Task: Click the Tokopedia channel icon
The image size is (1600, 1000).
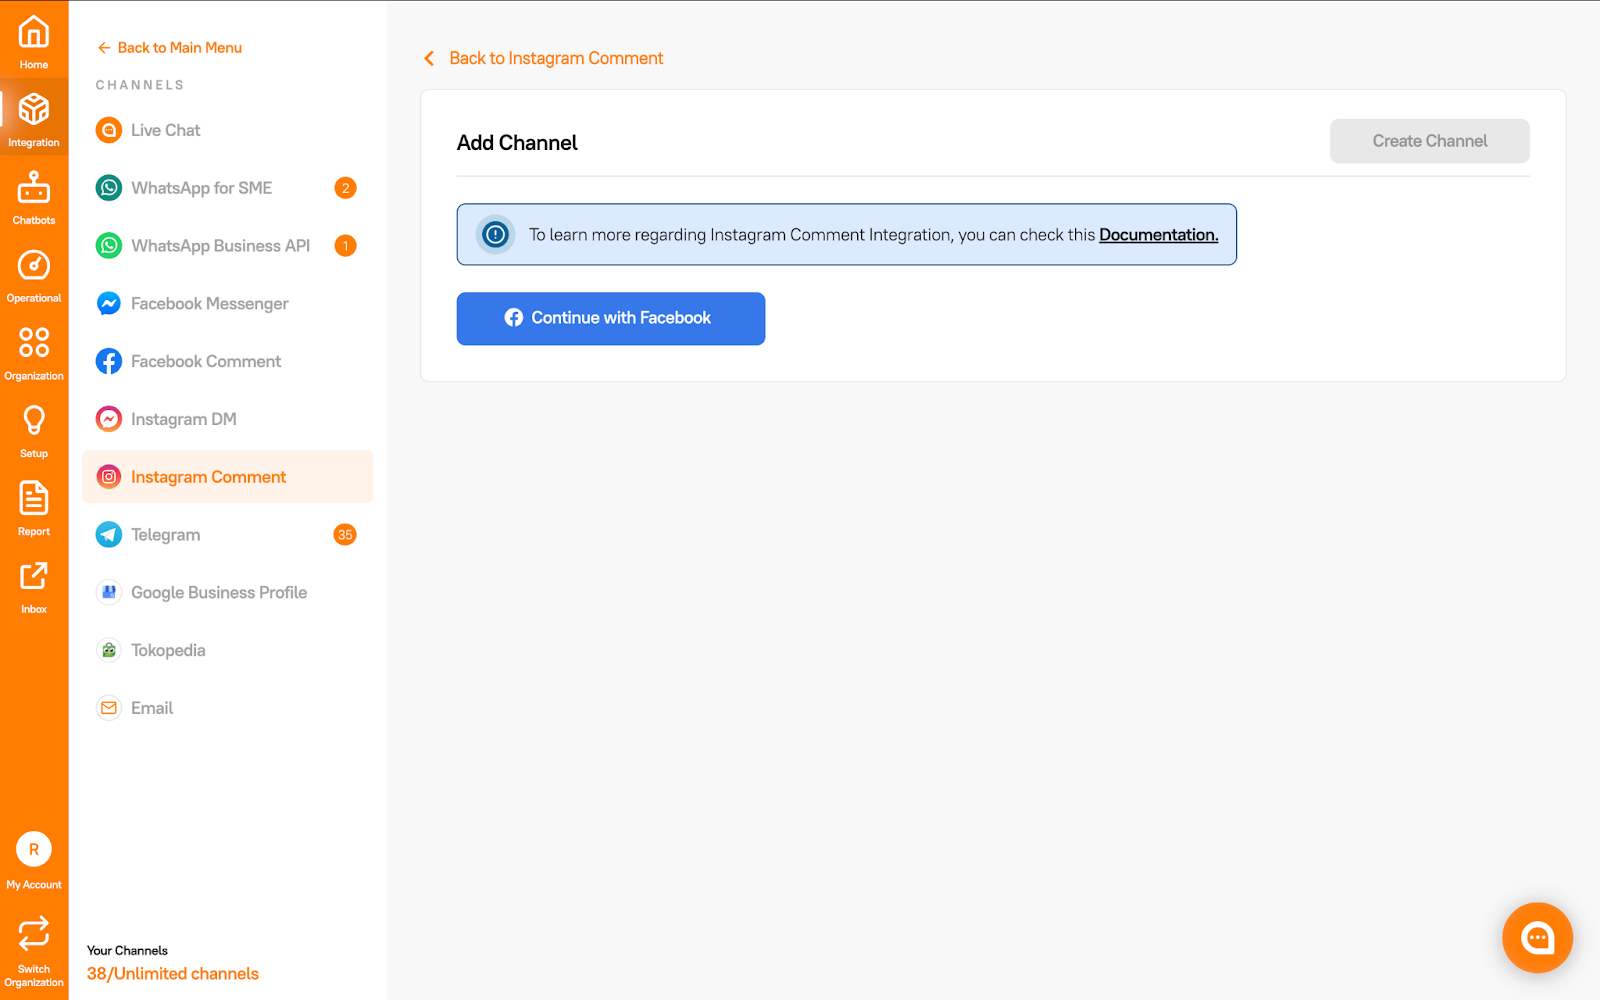Action: tap(109, 650)
